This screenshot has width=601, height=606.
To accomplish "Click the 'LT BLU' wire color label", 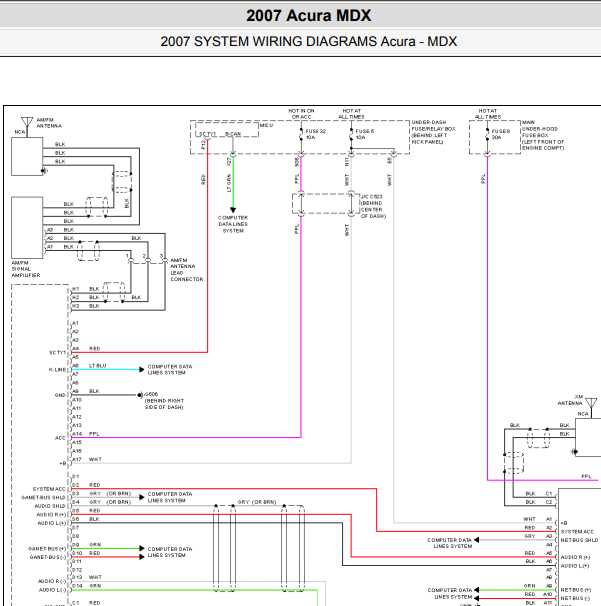I will (97, 366).
